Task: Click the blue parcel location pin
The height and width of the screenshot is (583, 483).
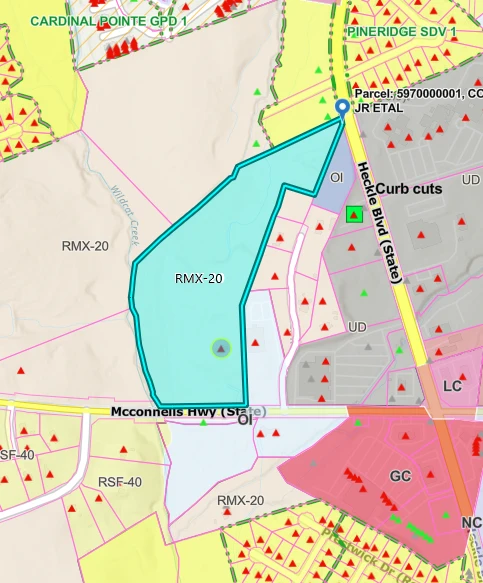Action: point(342,108)
